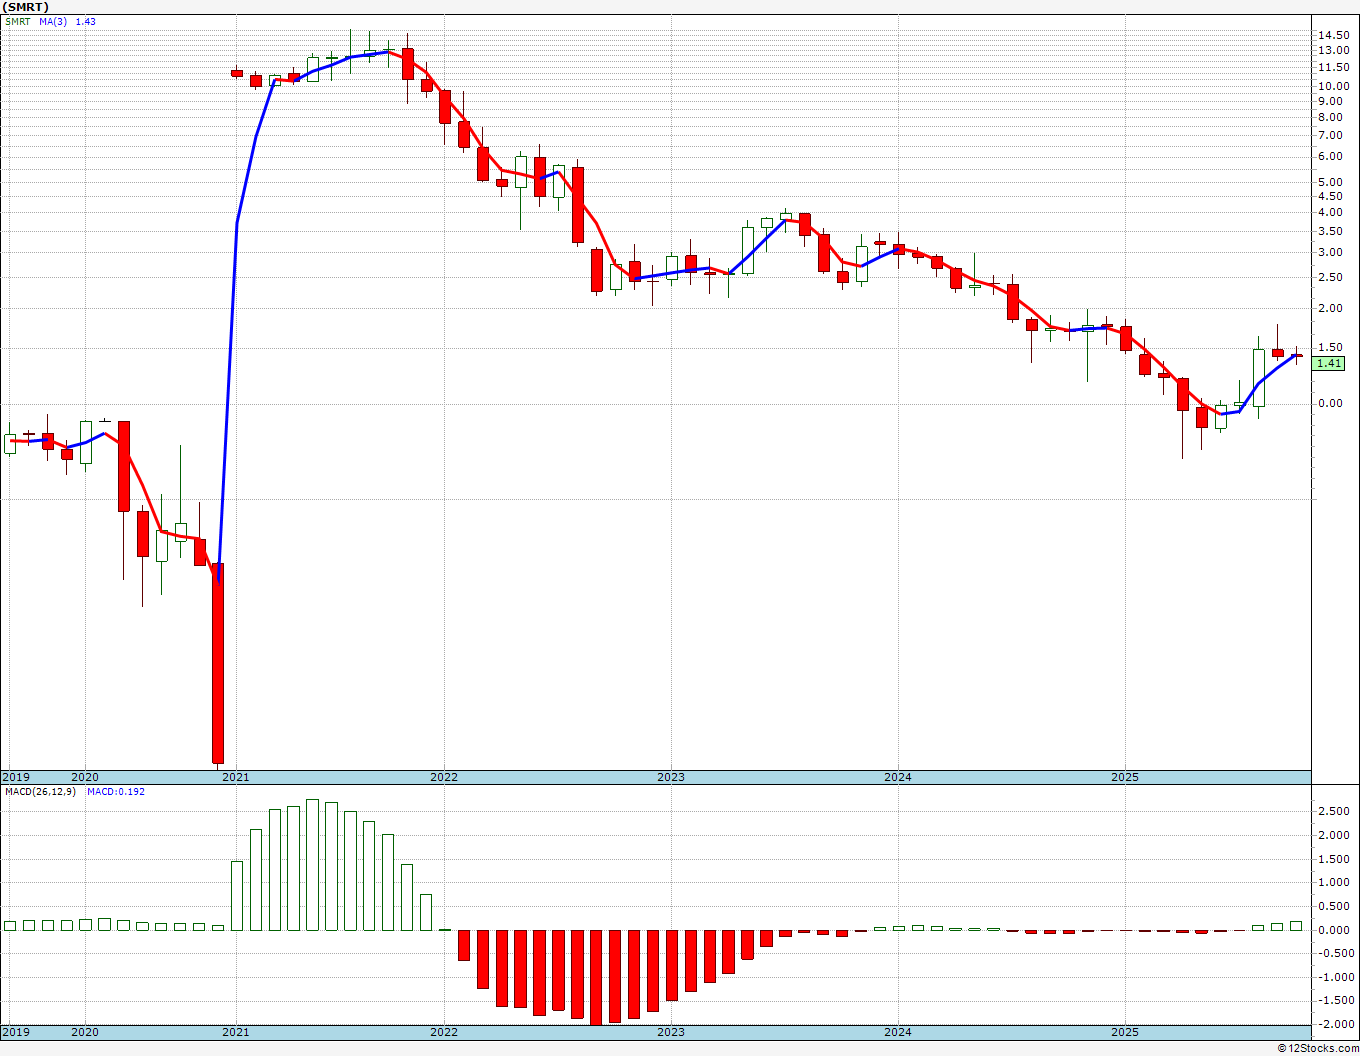Image resolution: width=1360 pixels, height=1056 pixels.
Task: Click the current price tag 1.41
Action: (x=1329, y=364)
